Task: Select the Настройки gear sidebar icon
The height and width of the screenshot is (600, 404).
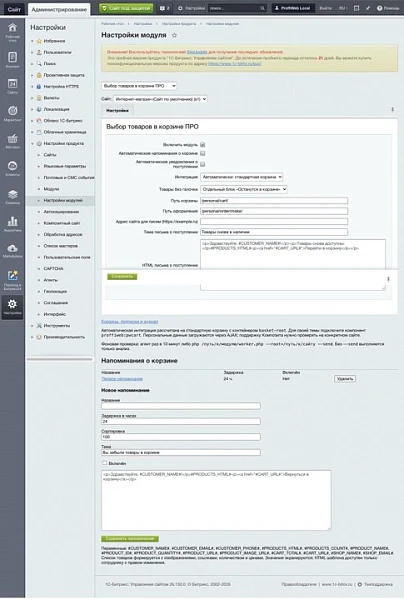Action: click(12, 307)
